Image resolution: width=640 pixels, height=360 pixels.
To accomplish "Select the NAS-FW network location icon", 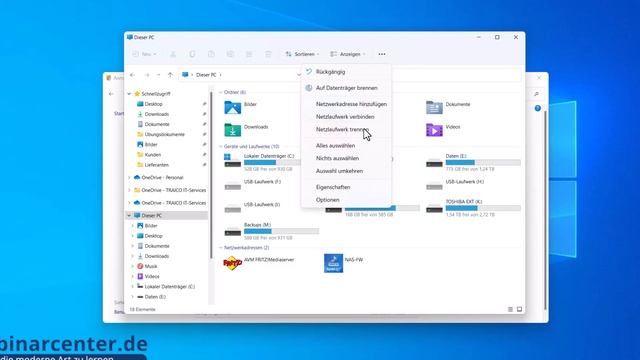I will click(333, 263).
